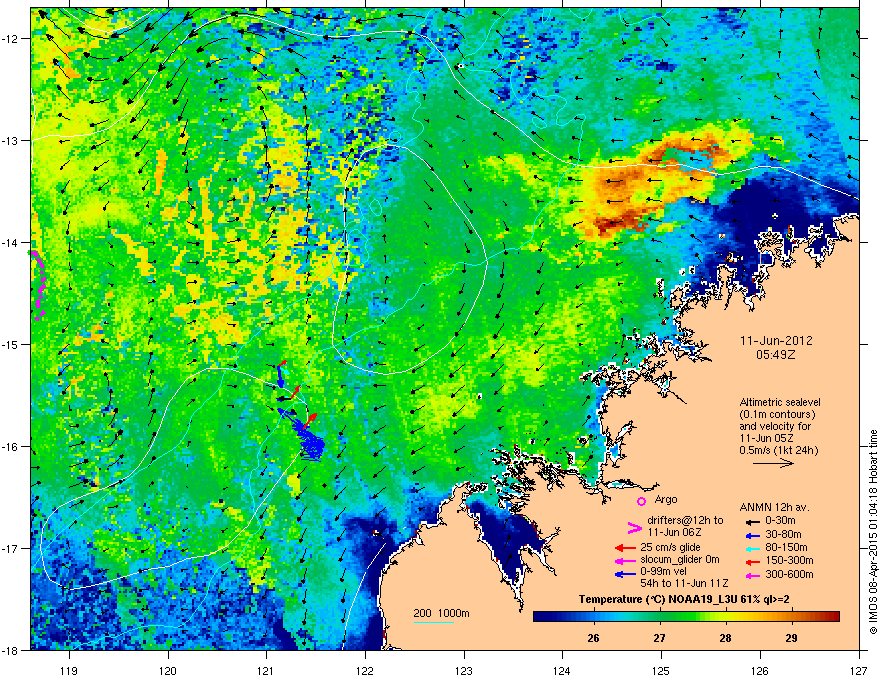Screen dimensions: 880x680
Task: Click the Argo legend label
Action: pyautogui.click(x=666, y=499)
